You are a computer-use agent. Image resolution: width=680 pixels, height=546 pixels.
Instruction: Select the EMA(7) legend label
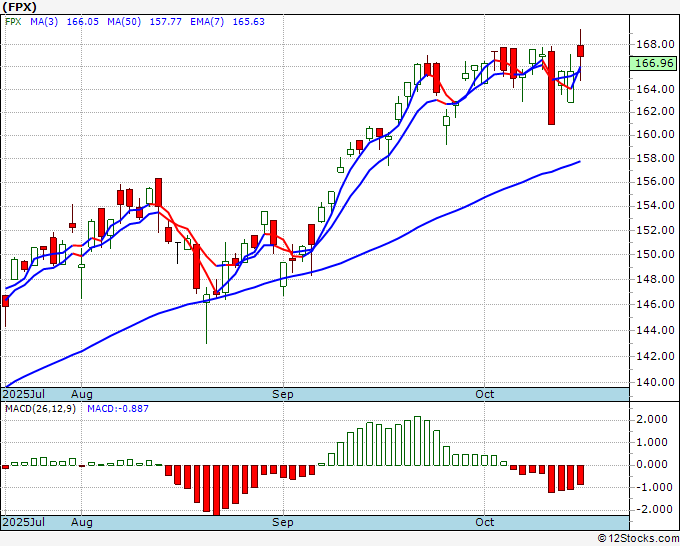[207, 22]
